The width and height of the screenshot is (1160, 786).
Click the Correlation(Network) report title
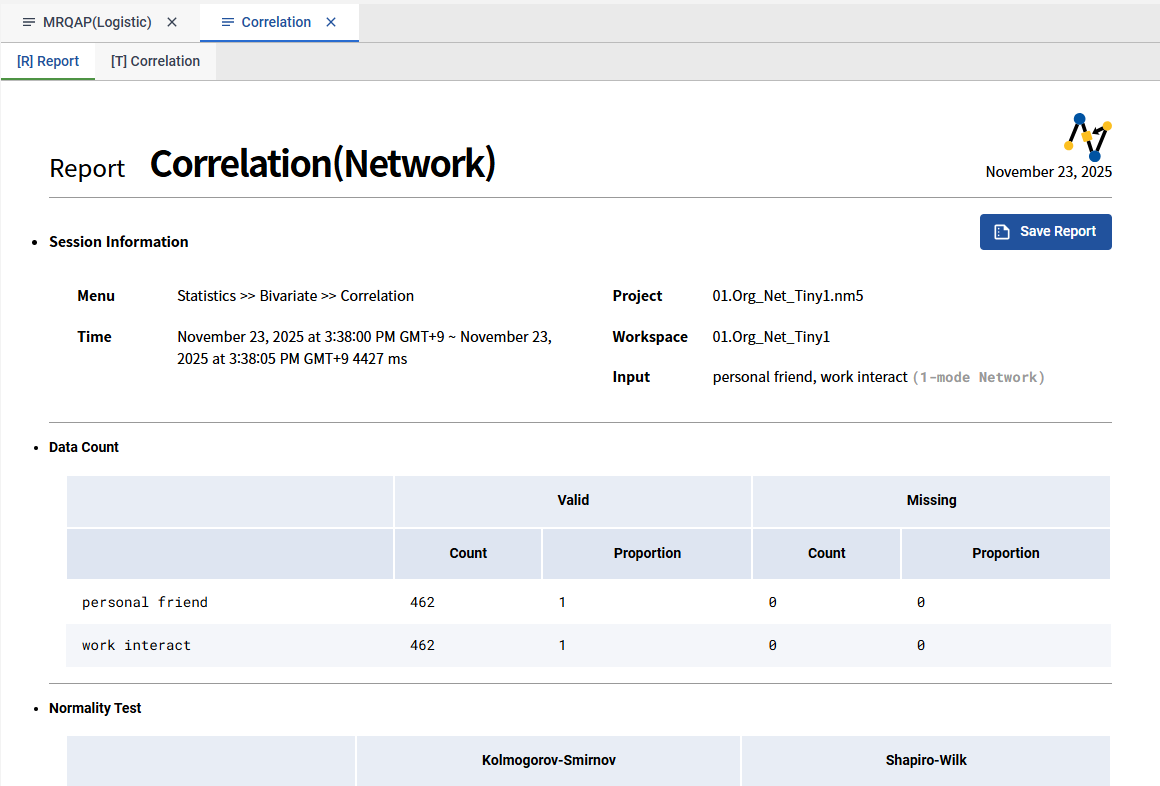tap(323, 164)
